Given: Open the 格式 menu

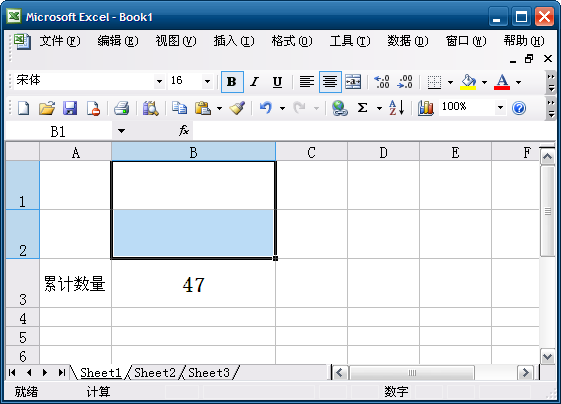Looking at the screenshot, I should coord(292,41).
